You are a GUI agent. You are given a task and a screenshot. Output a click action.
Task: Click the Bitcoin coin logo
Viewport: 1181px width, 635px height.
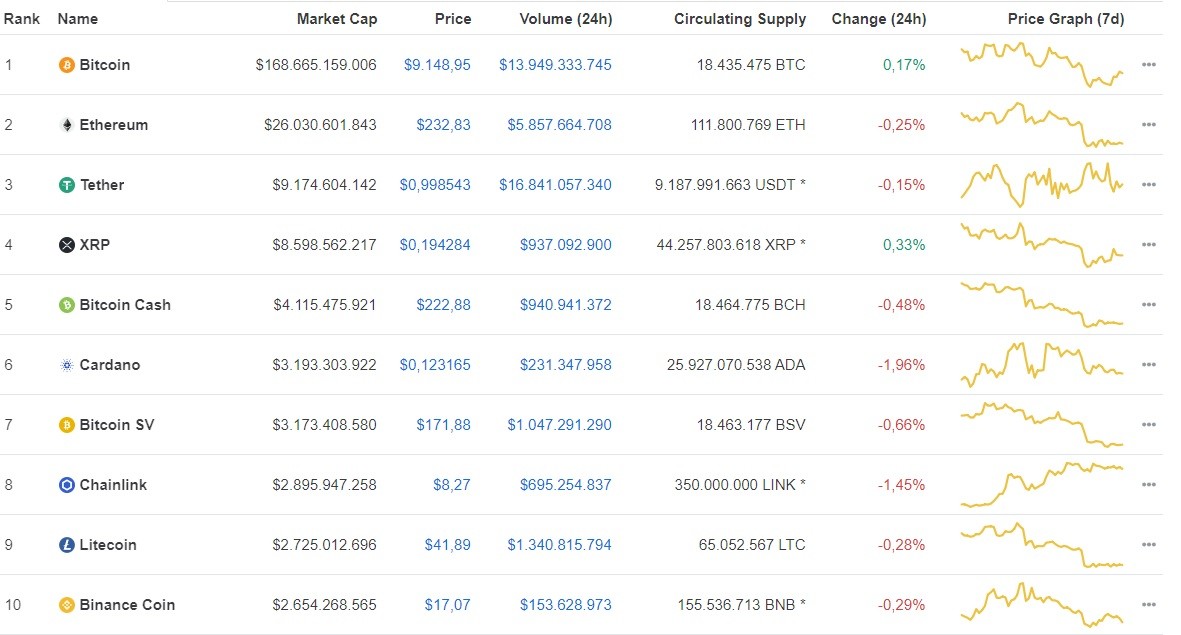[66, 64]
